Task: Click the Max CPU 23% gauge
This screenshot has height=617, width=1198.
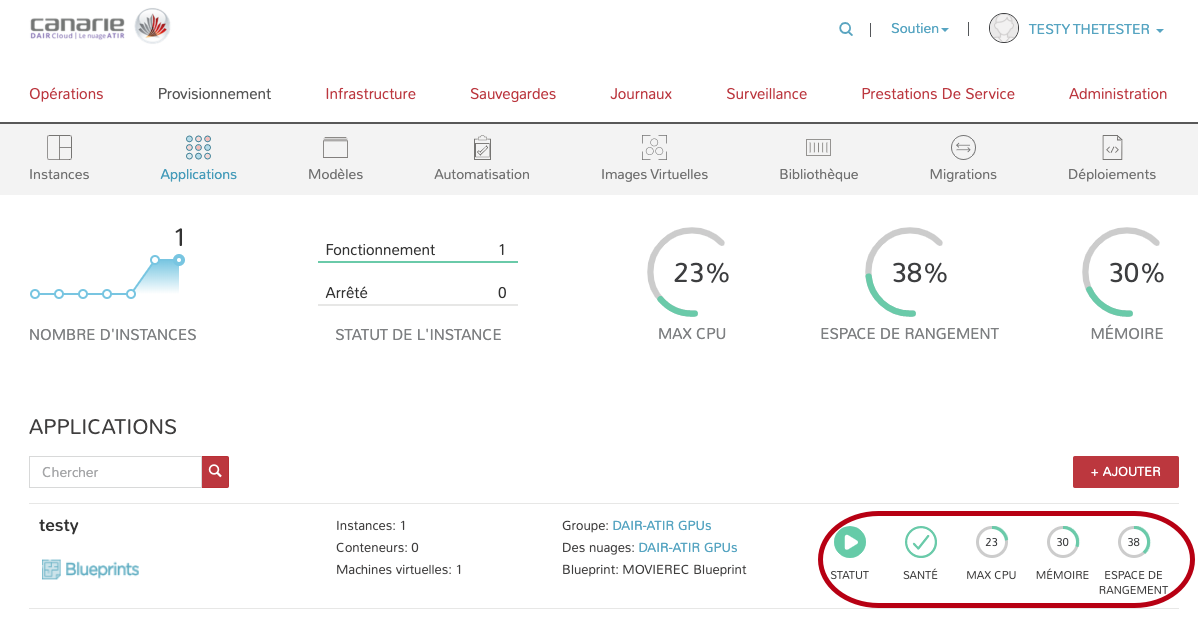Action: click(x=691, y=273)
